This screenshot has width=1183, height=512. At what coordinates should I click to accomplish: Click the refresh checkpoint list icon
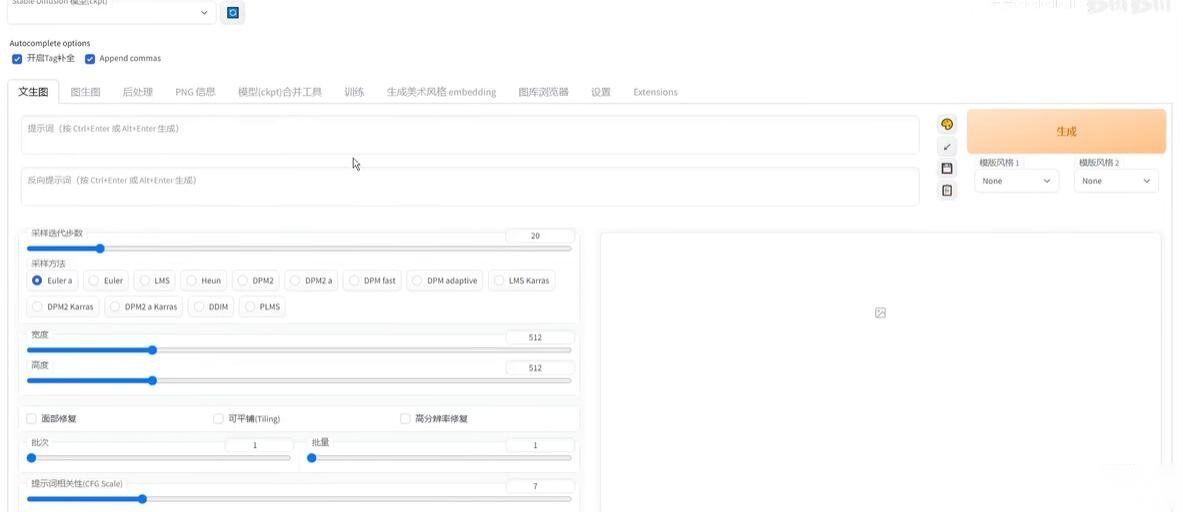coord(233,13)
